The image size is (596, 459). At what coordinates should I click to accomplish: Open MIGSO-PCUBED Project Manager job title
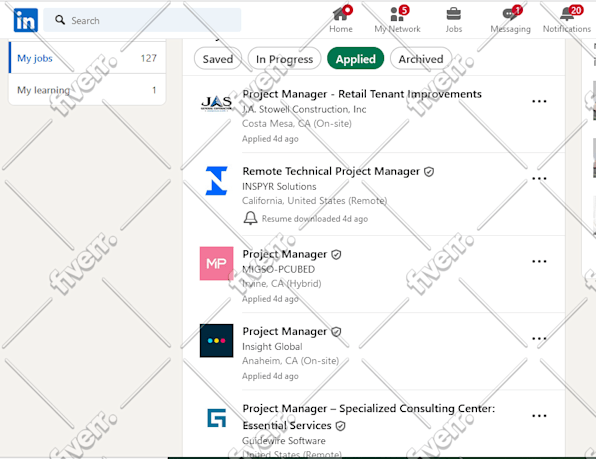[x=285, y=254]
